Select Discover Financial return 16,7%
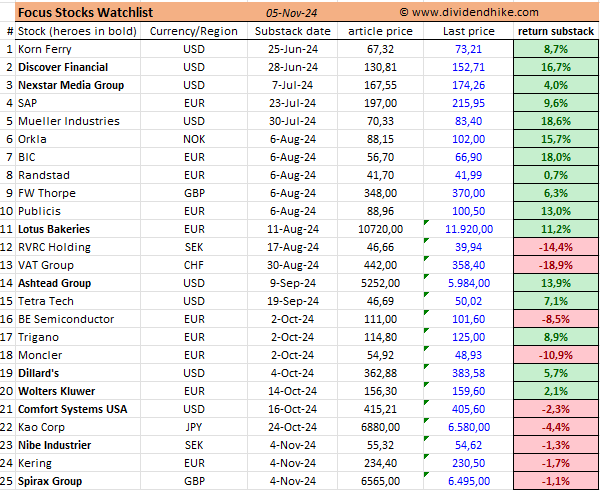This screenshot has height=490, width=600. click(556, 67)
